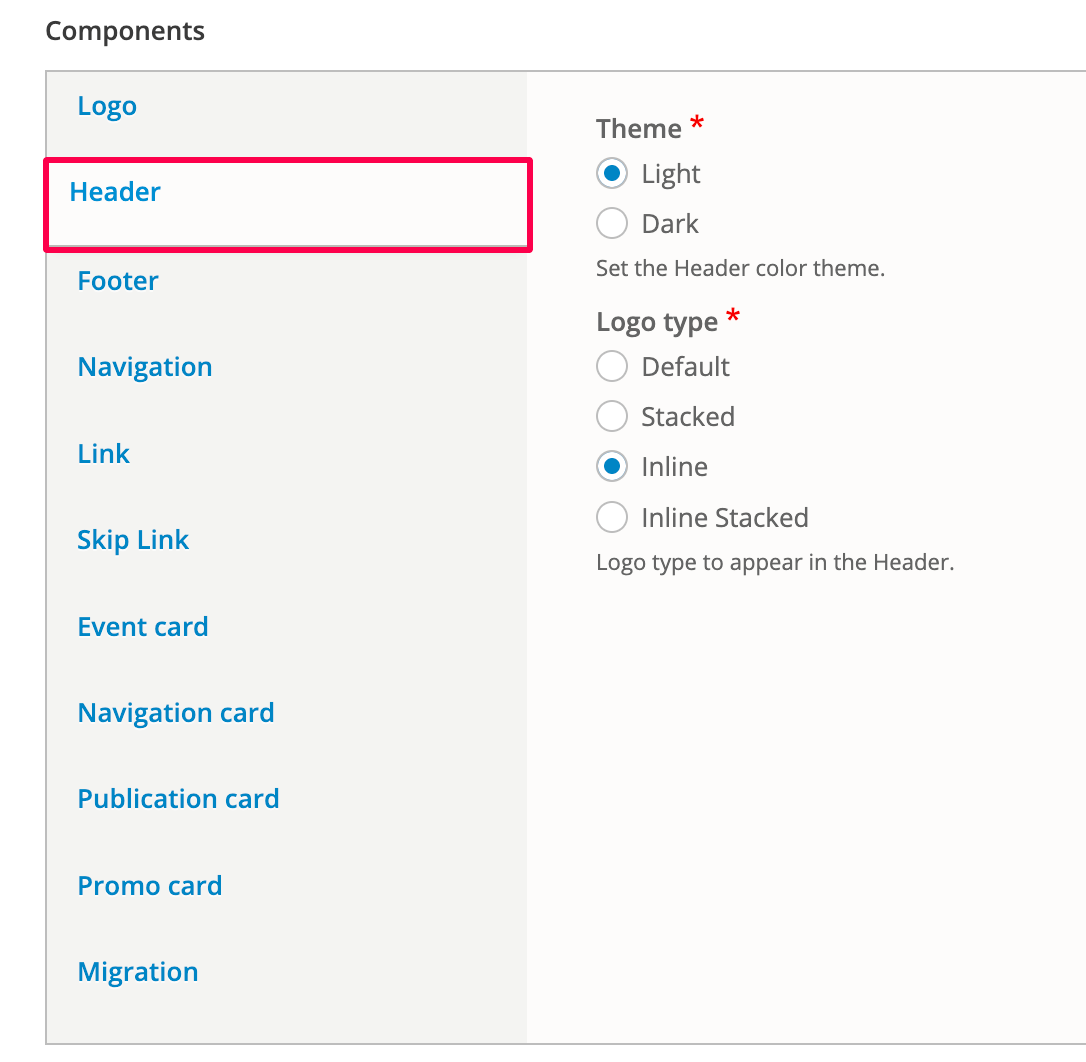Screen dimensions: 1086x1062
Task: Switch to the Footer tab
Action: click(x=118, y=281)
